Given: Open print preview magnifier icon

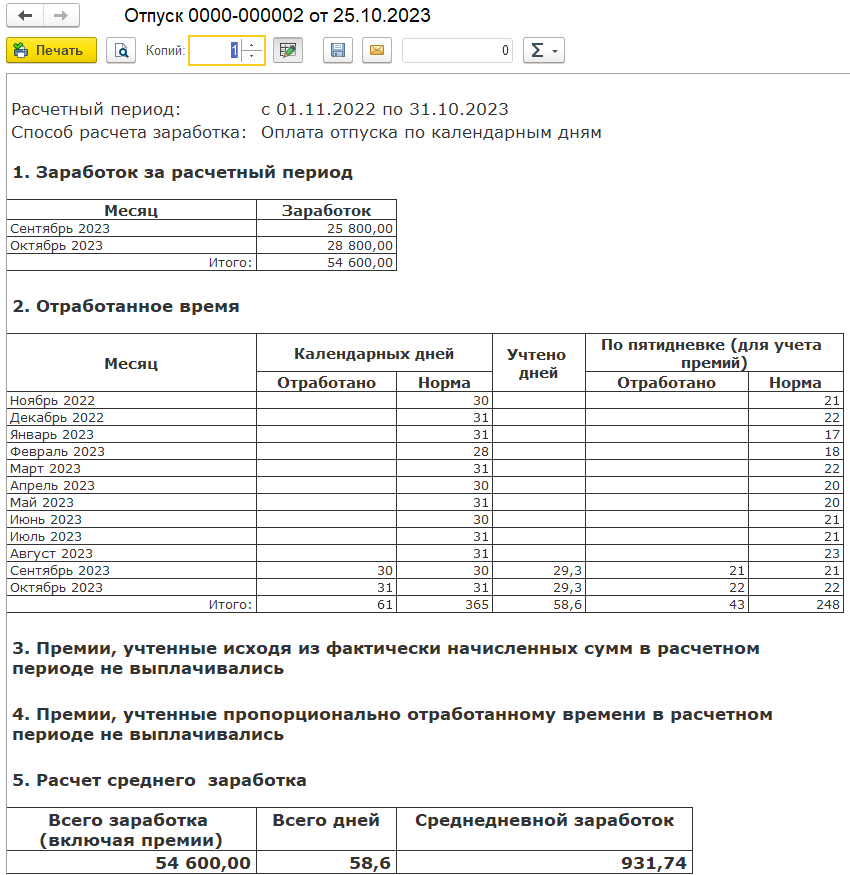Looking at the screenshot, I should click(121, 50).
